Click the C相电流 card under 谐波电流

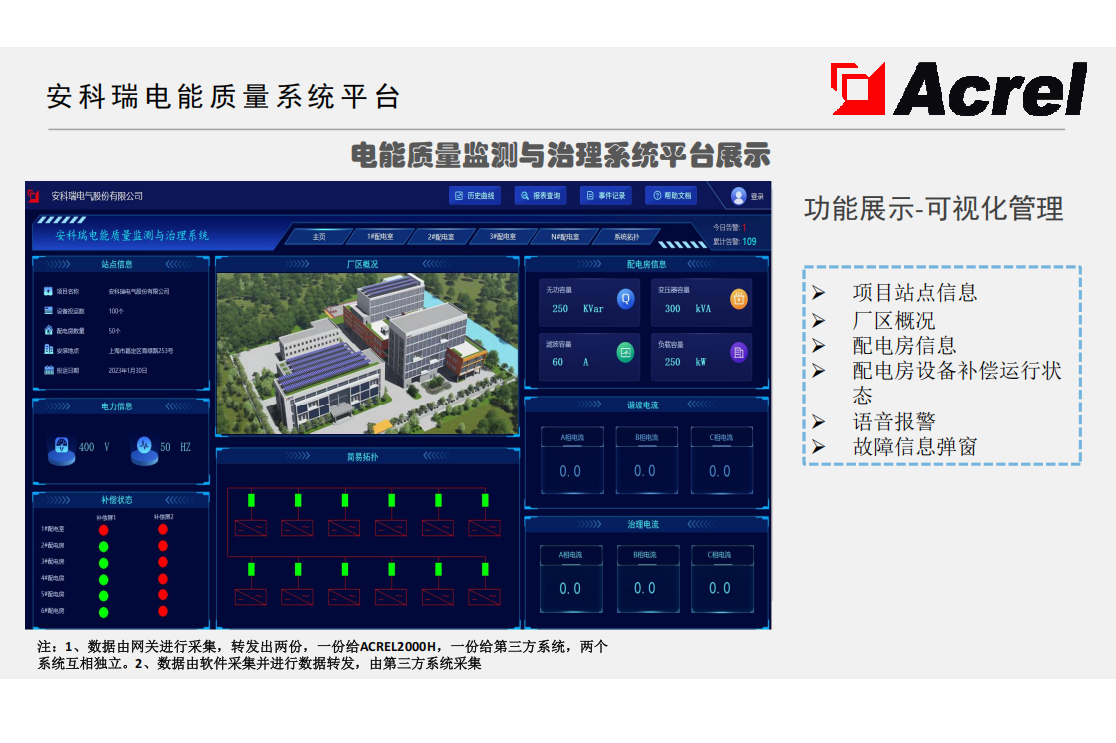721,460
